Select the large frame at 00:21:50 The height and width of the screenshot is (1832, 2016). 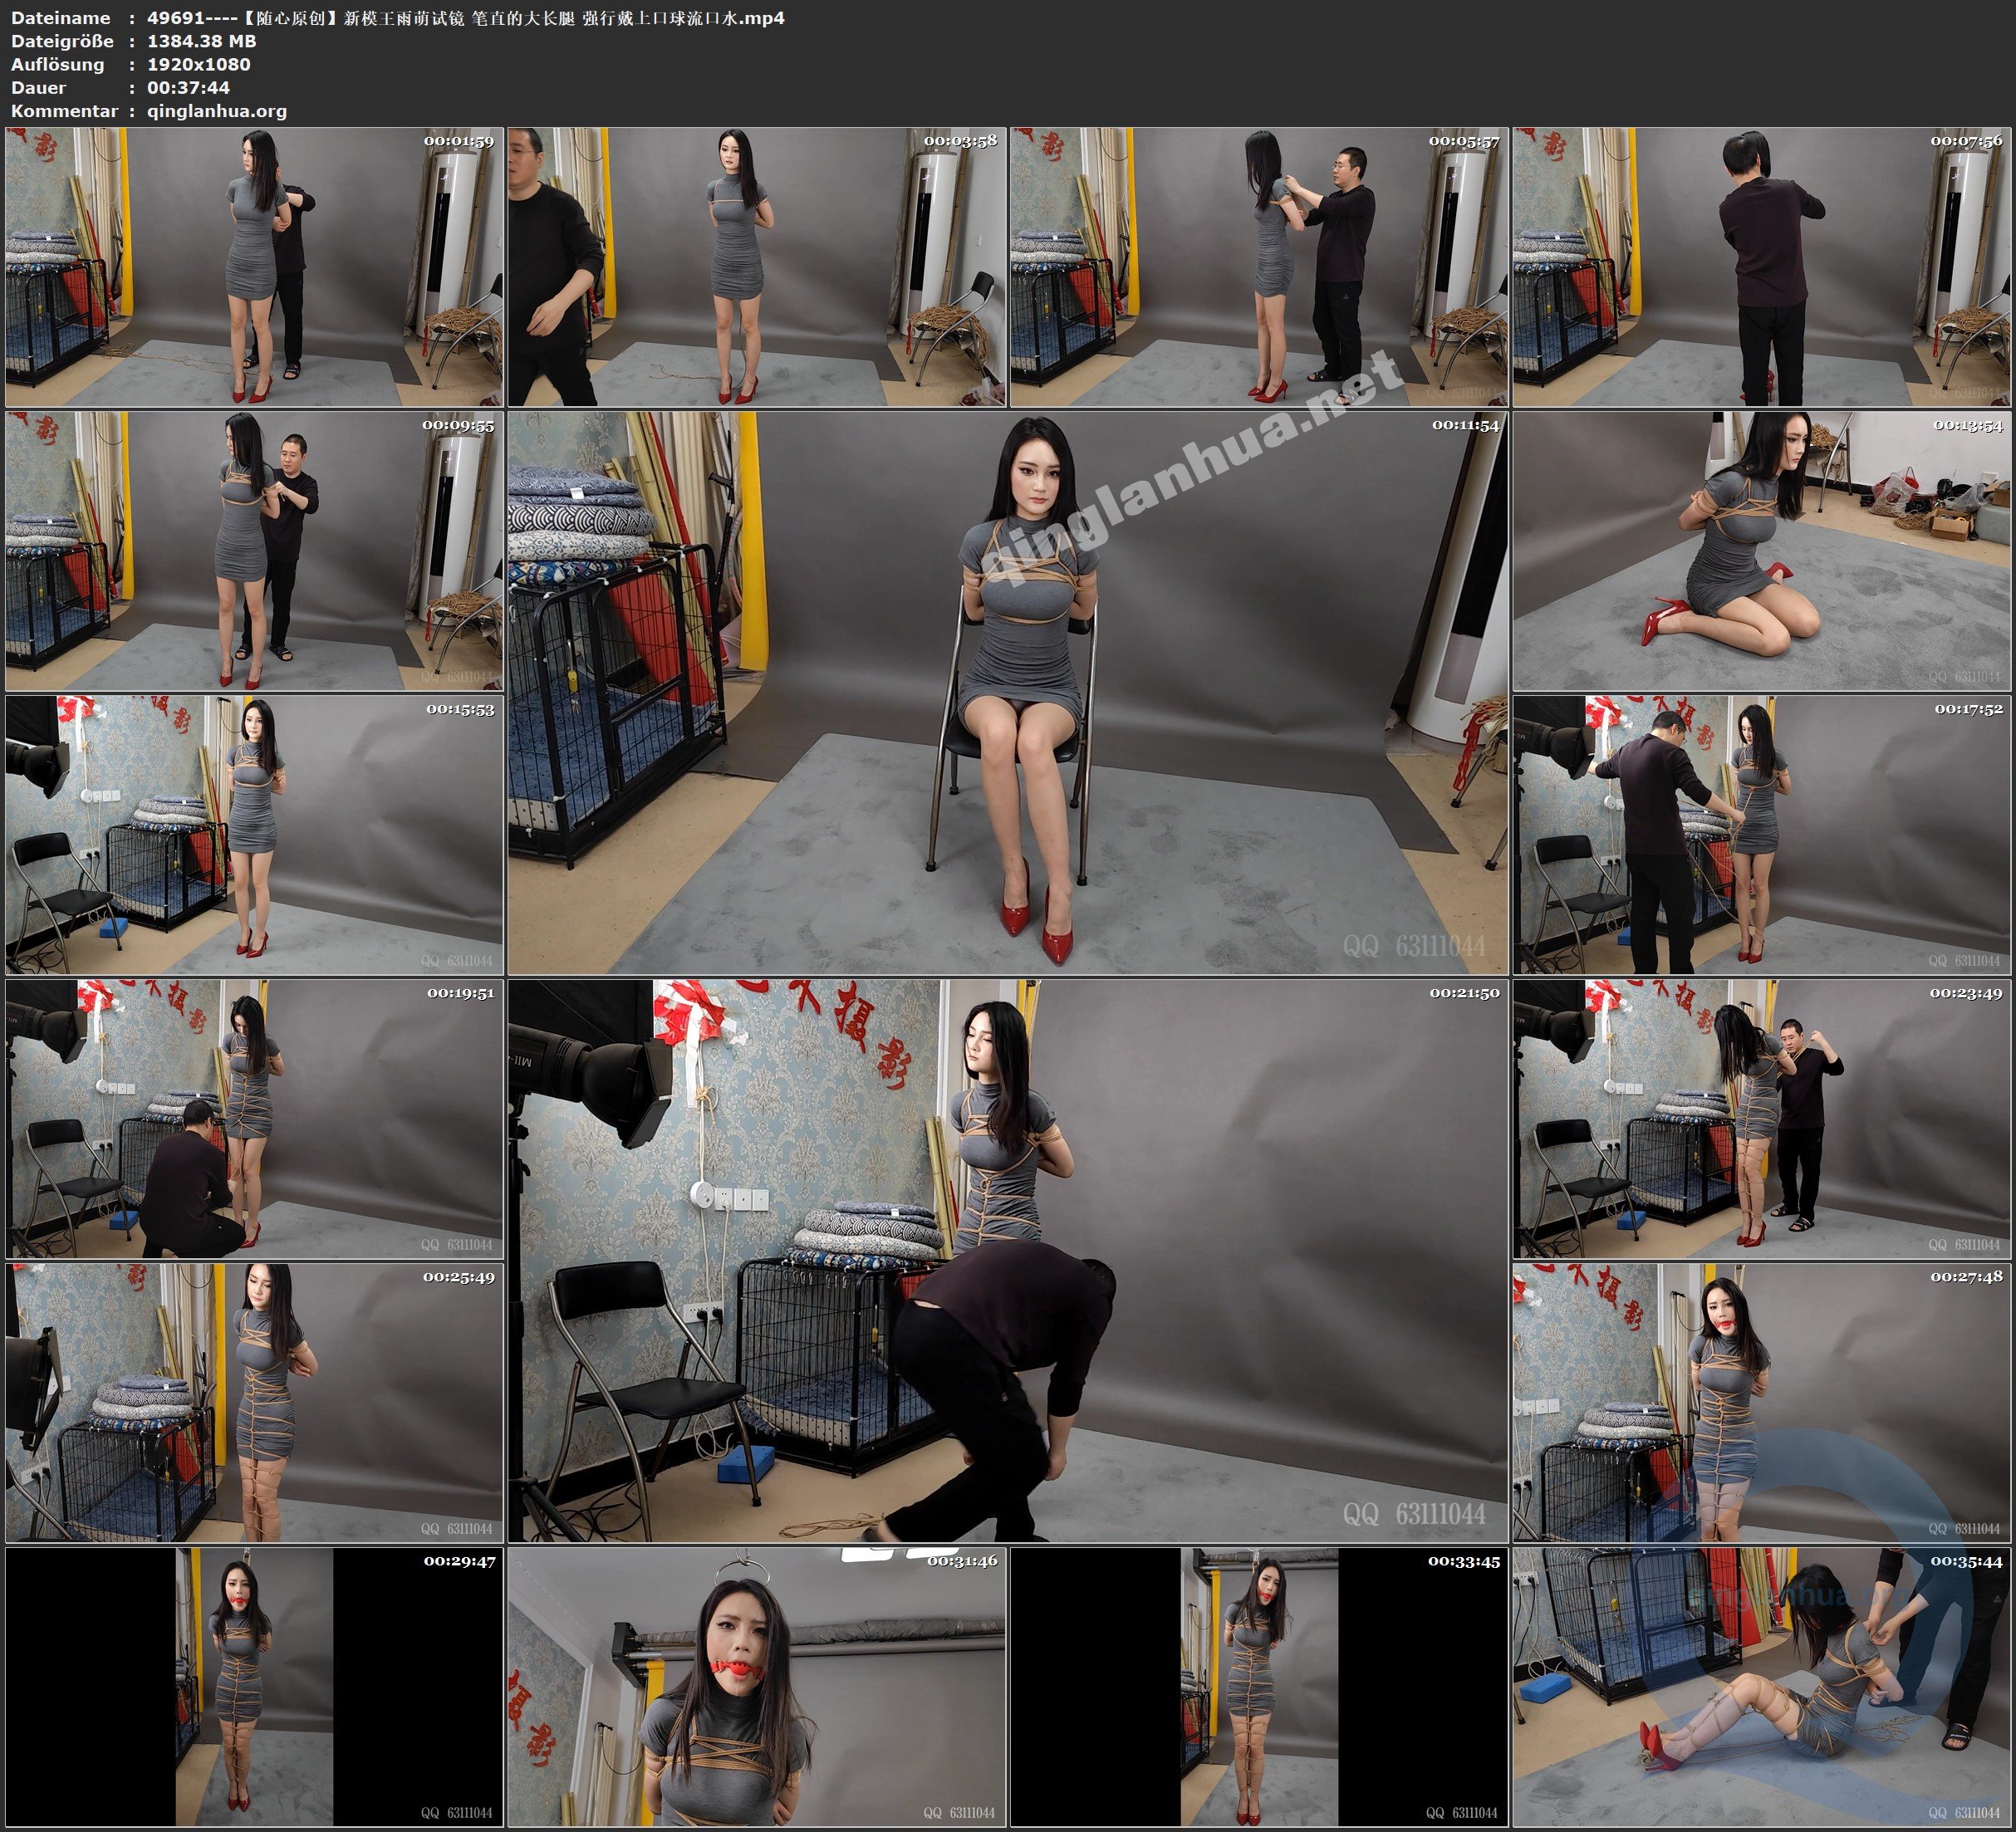1007,1260
